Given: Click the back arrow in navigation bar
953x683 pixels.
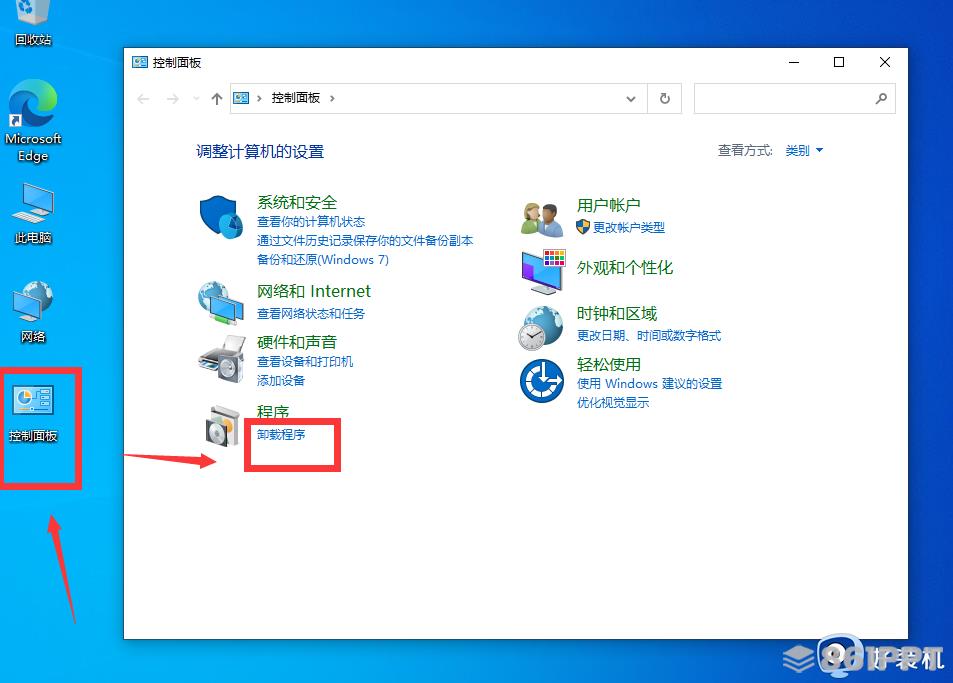Looking at the screenshot, I should (x=143, y=98).
